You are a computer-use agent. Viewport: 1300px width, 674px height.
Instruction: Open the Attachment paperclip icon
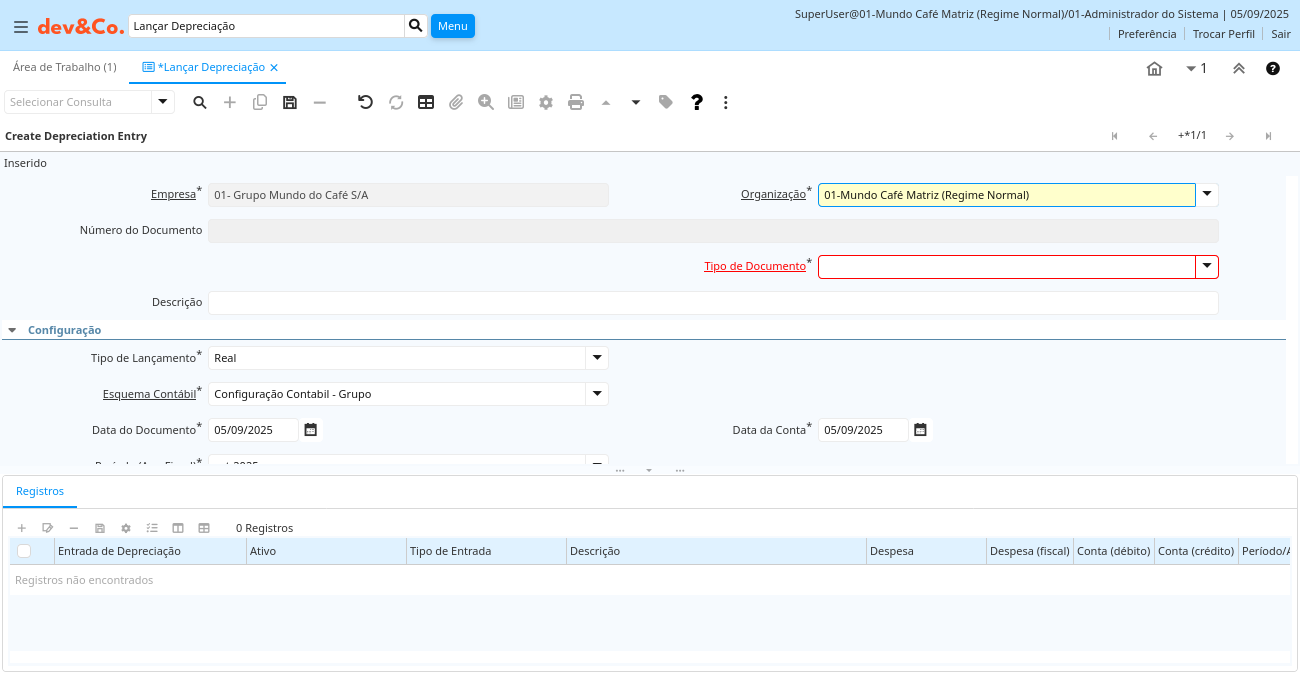click(x=456, y=102)
